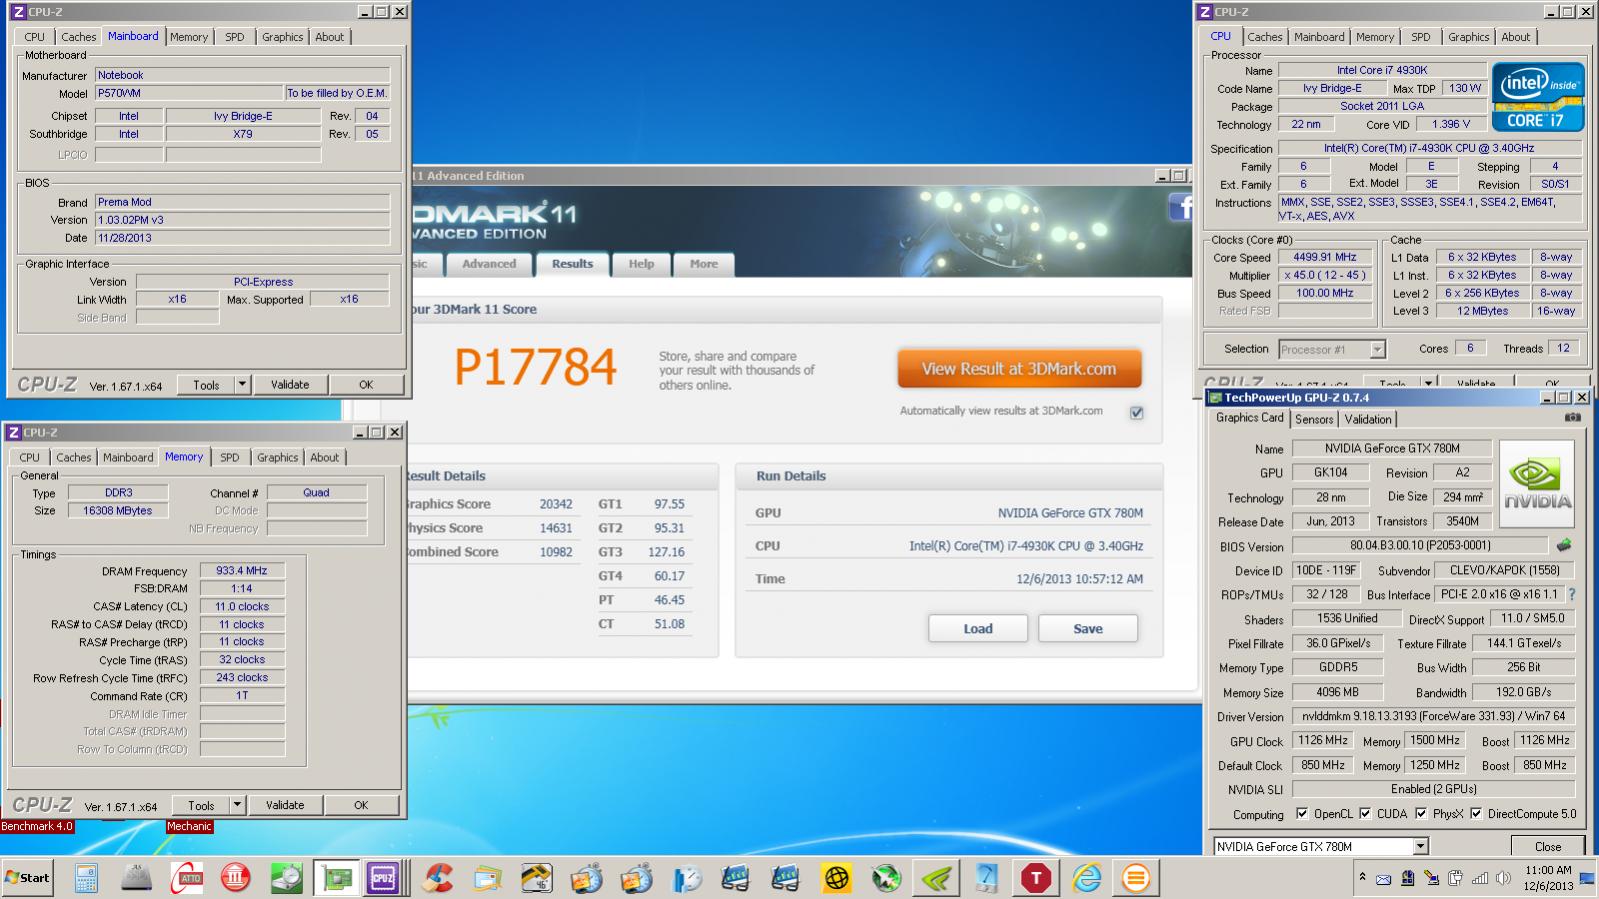
Task: Launch CCleaner from the taskbar
Action: [x=437, y=878]
